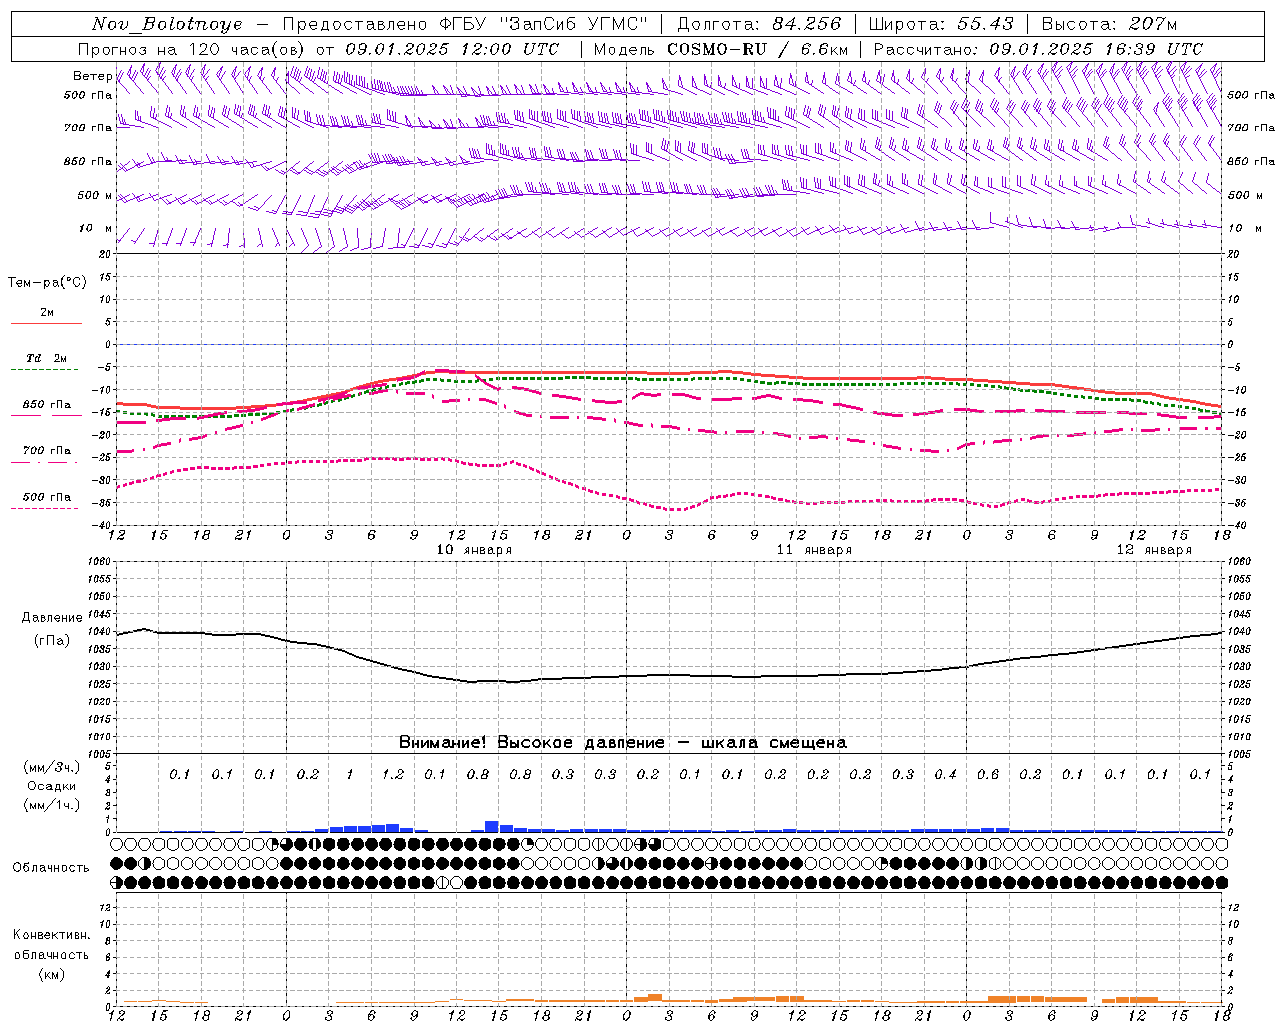Click the Высота: 207м elevation value
1280x1024 pixels.
pyautogui.click(x=1109, y=24)
